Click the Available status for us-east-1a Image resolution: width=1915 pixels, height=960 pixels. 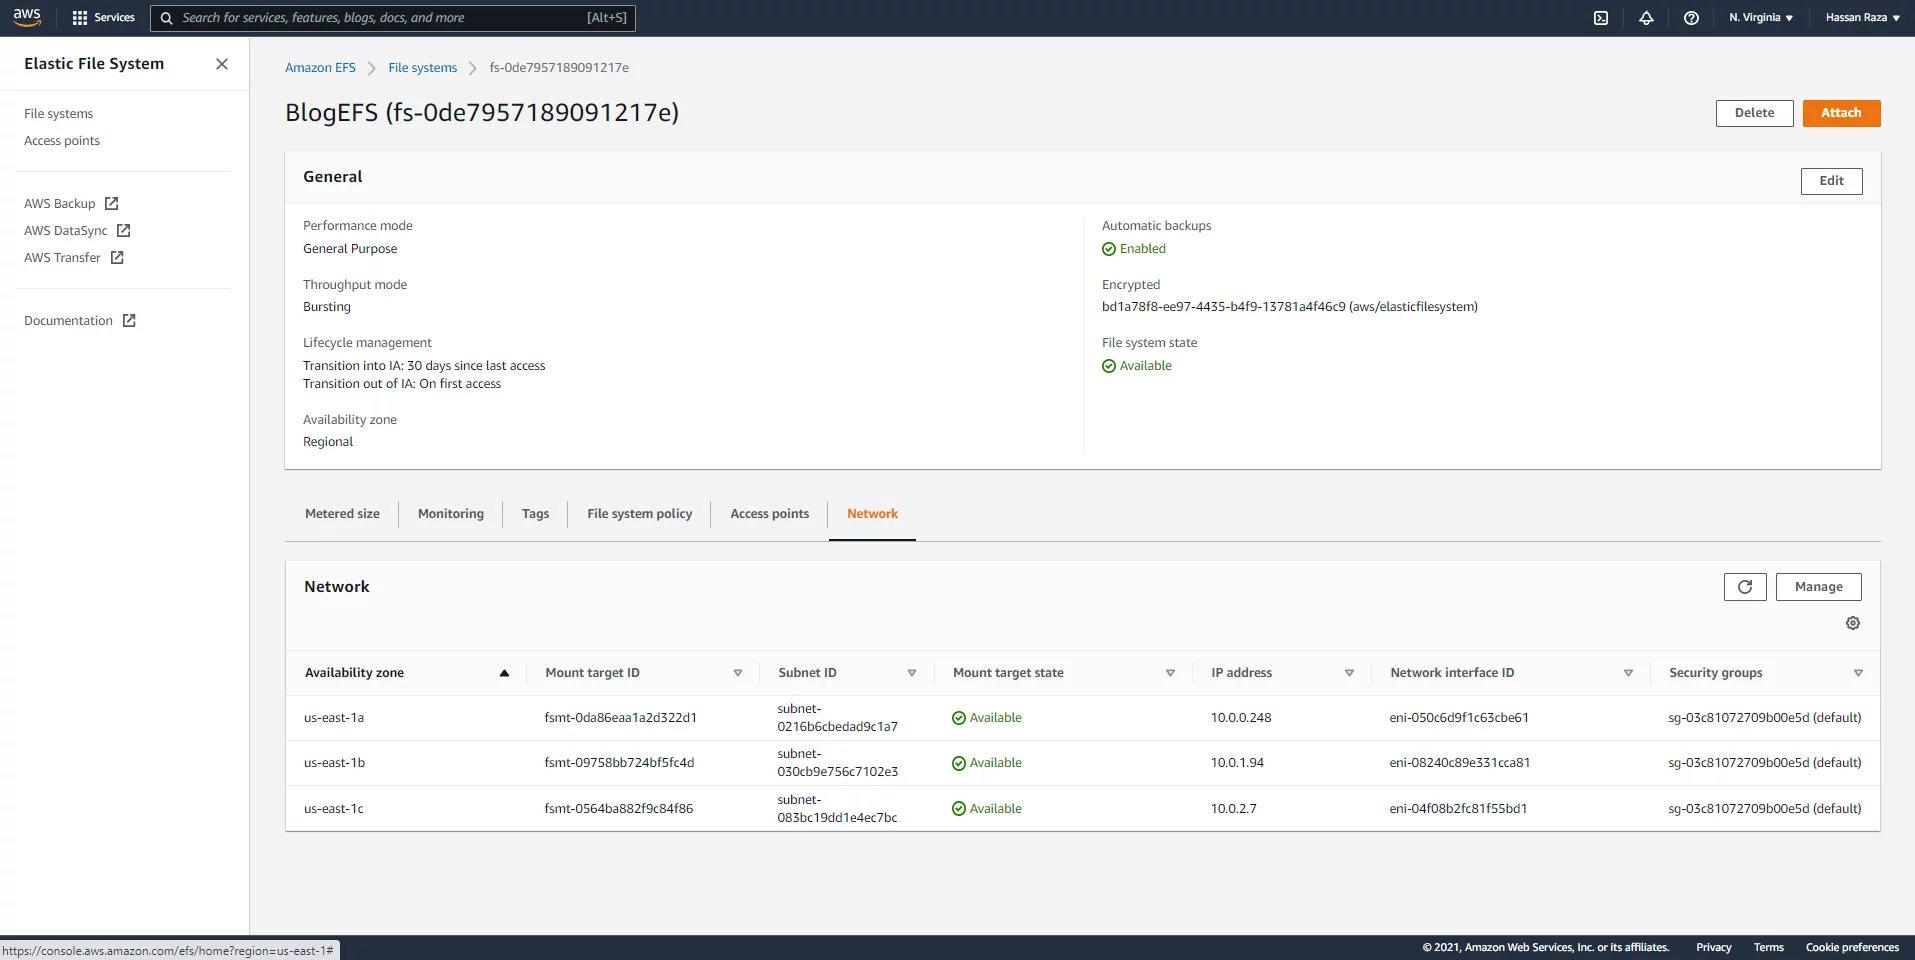point(987,718)
